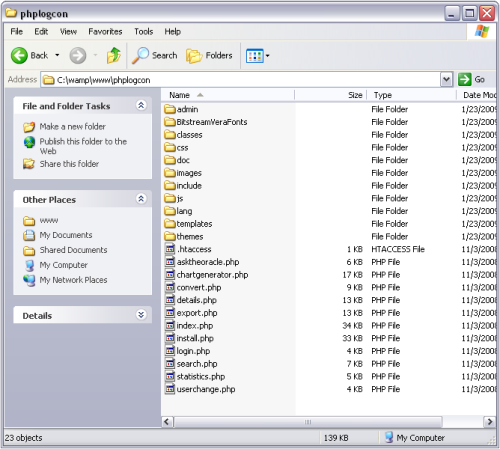Screen dimensions: 500x449
Task: Collapse the Other Places panel
Action: (x=141, y=199)
